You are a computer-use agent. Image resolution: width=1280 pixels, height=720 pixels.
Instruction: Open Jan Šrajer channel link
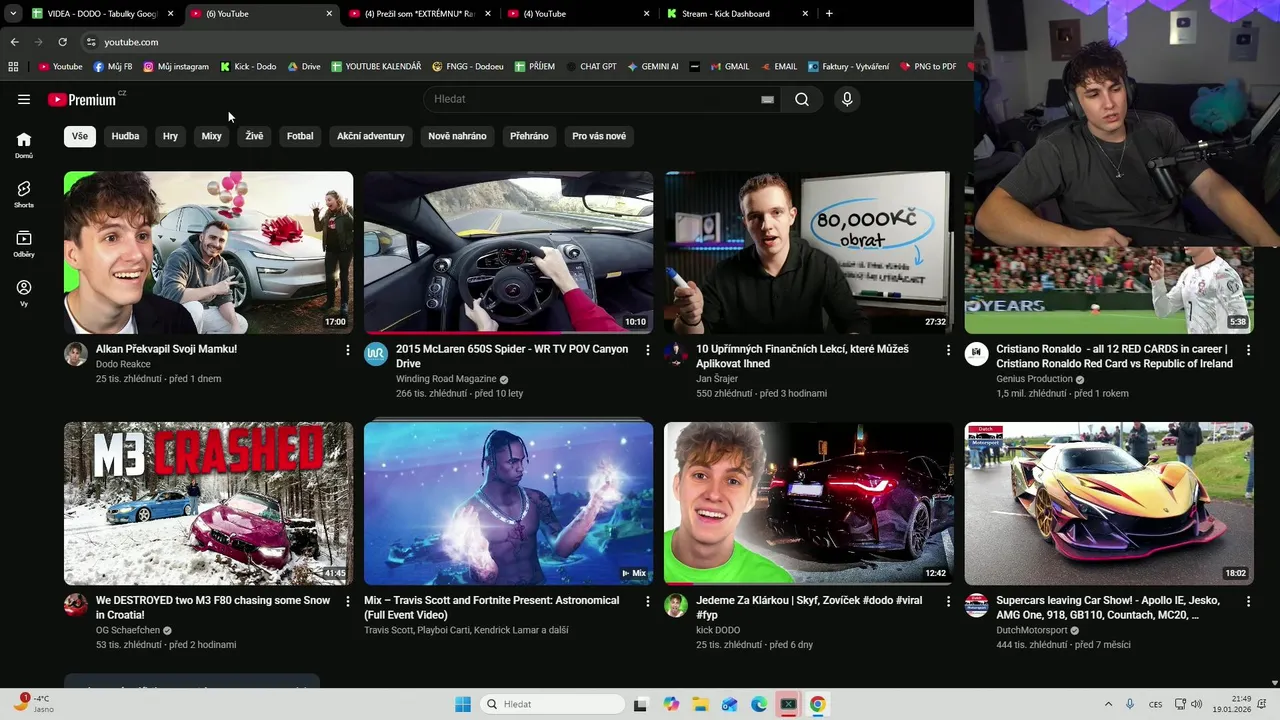pos(717,379)
